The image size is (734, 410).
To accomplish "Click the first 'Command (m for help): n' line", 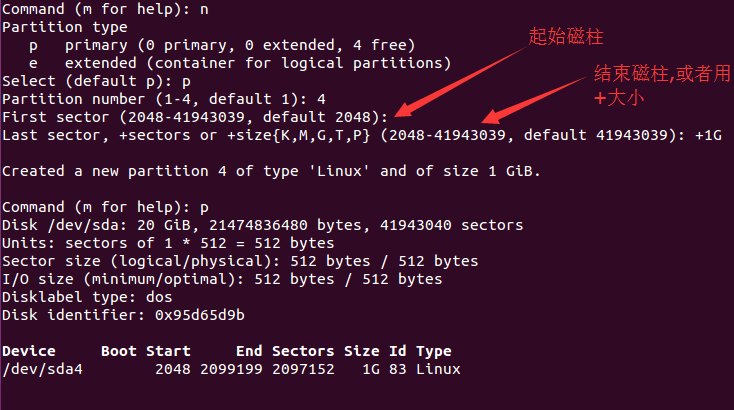I will point(105,9).
